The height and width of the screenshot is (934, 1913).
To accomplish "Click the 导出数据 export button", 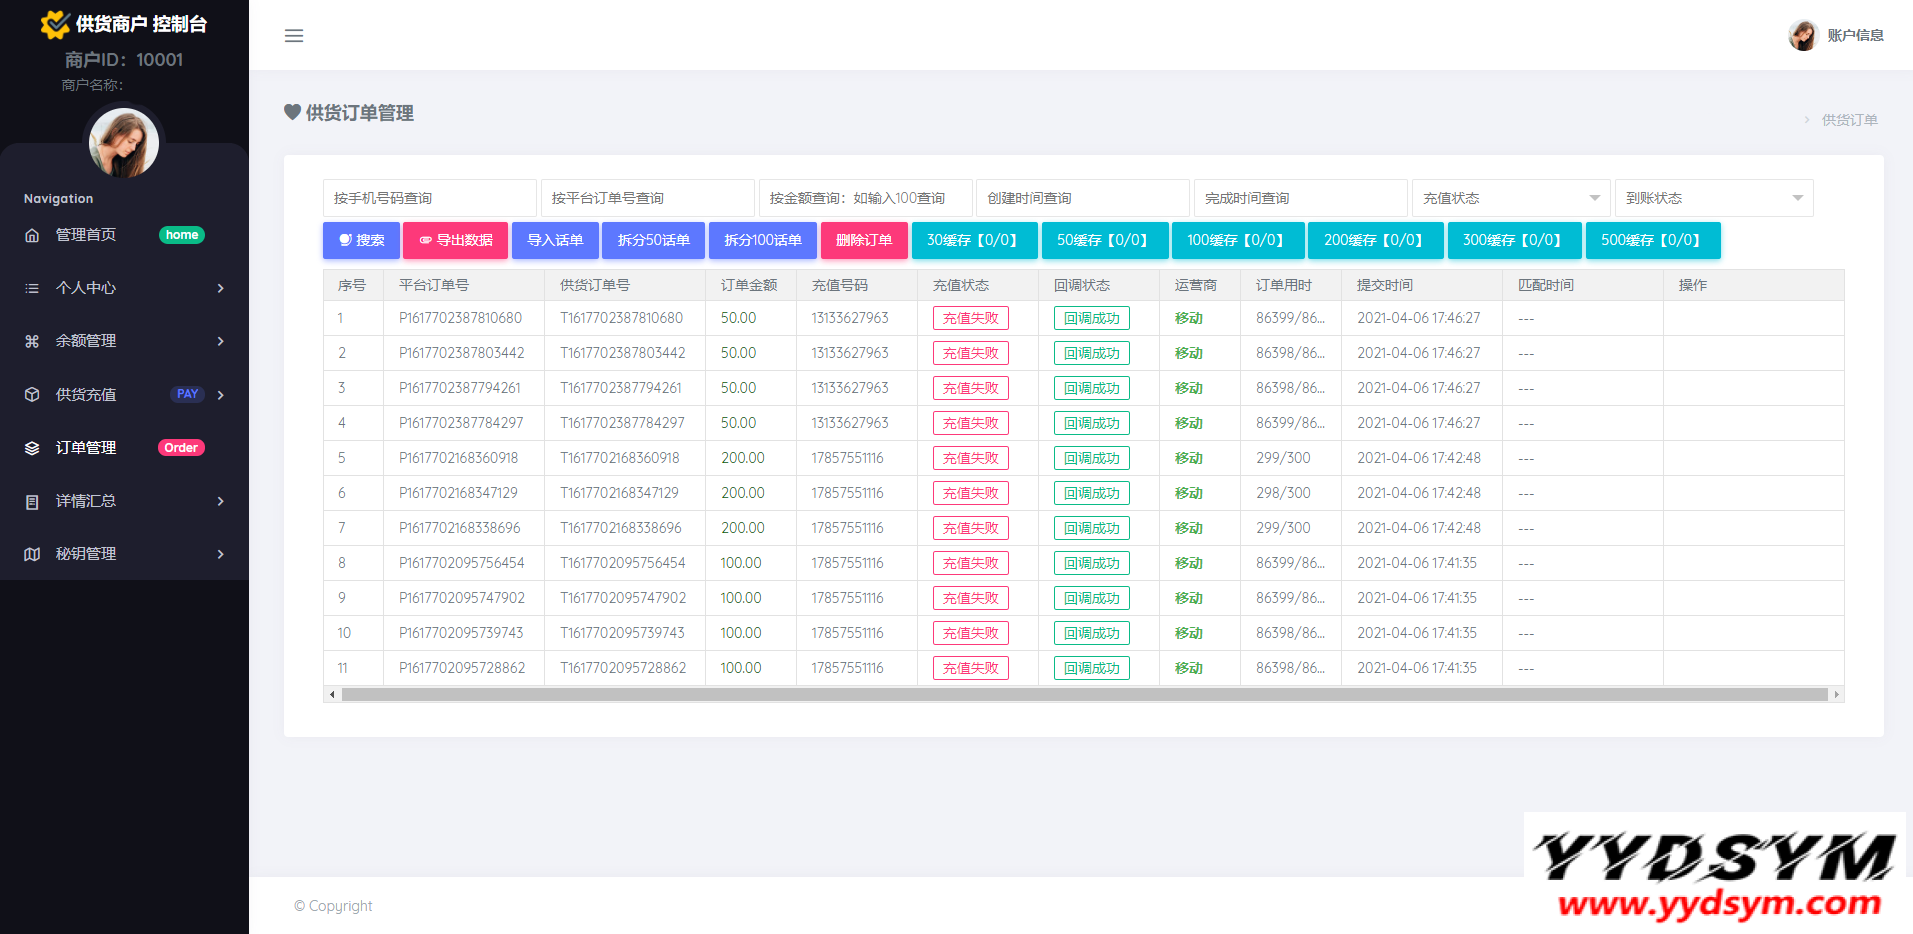I will tap(455, 240).
